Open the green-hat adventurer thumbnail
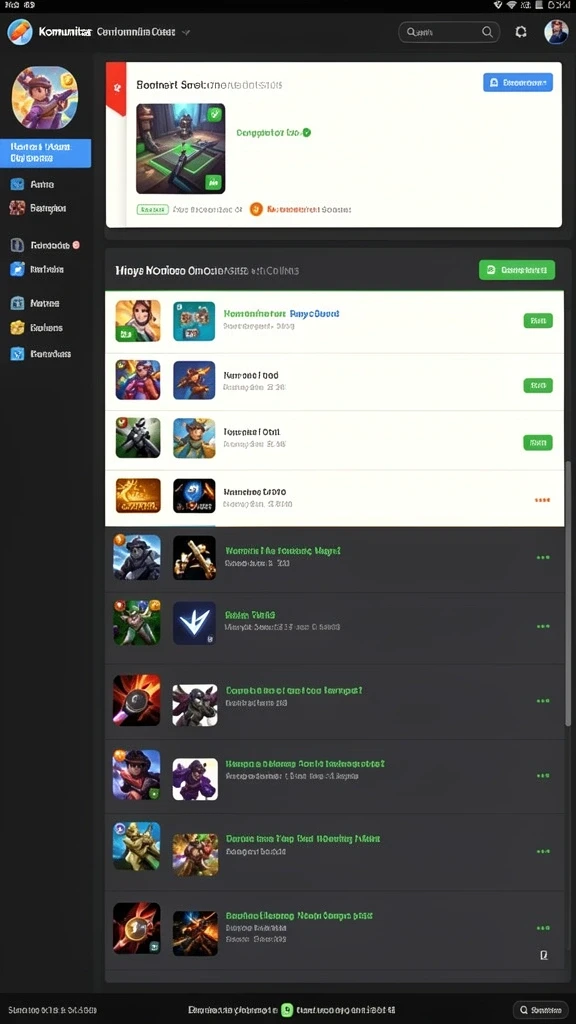This screenshot has width=576, height=1024. click(194, 438)
